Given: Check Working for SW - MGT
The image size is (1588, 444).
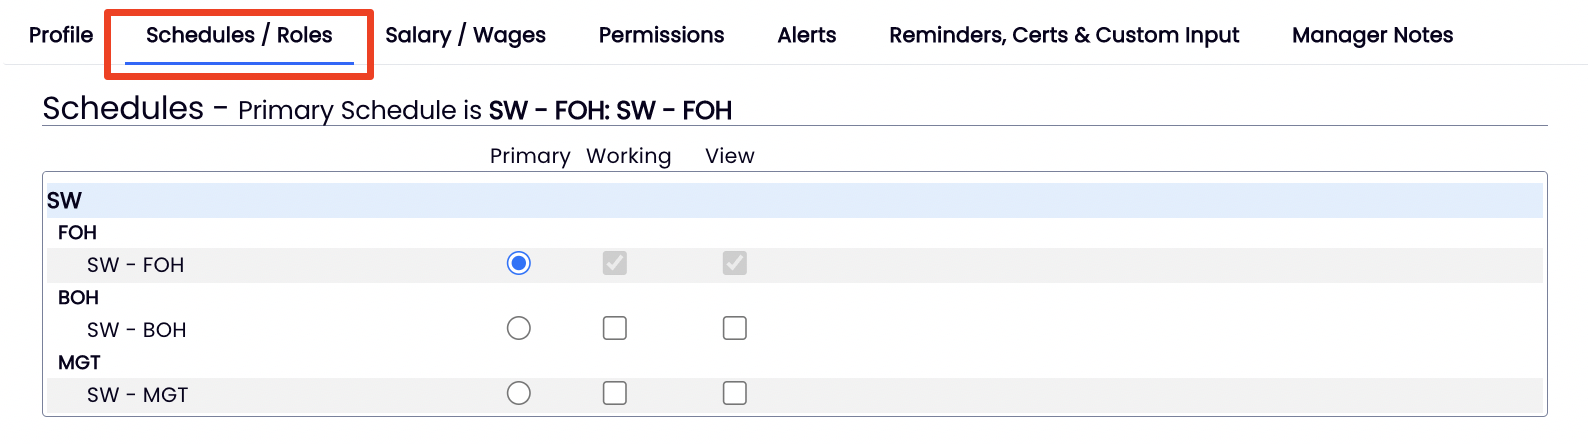Looking at the screenshot, I should pos(615,393).
